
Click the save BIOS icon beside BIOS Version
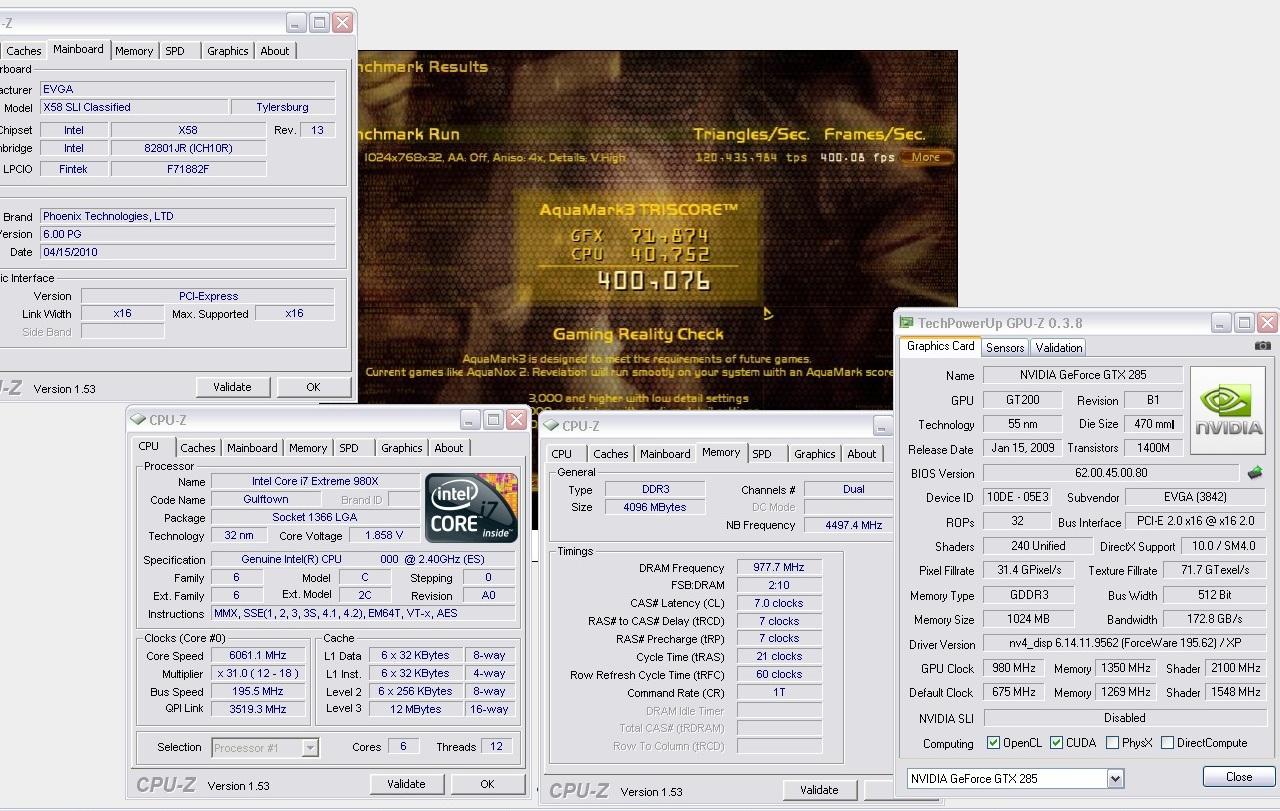[x=1254, y=473]
